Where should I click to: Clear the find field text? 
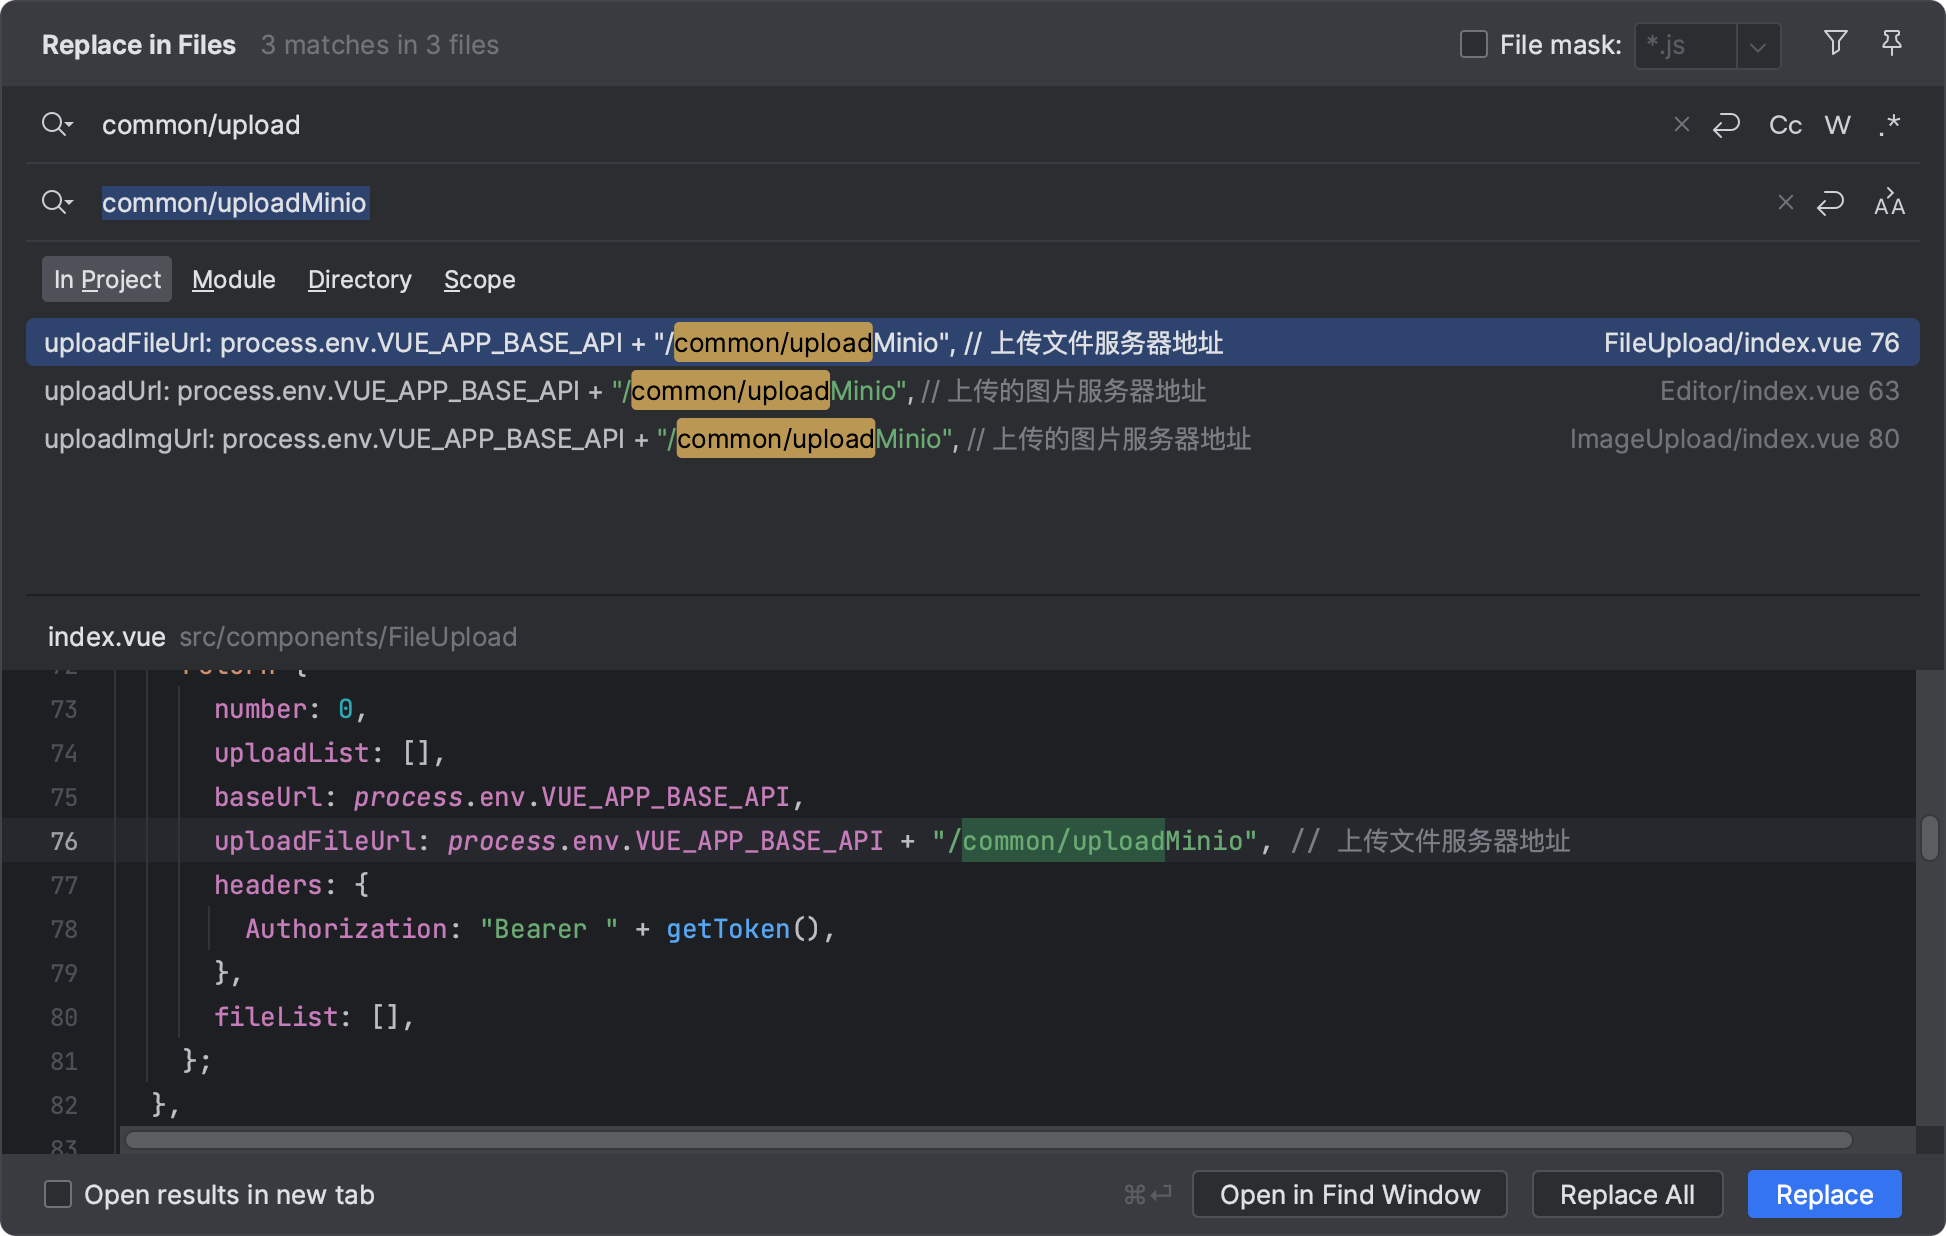pyautogui.click(x=1682, y=124)
